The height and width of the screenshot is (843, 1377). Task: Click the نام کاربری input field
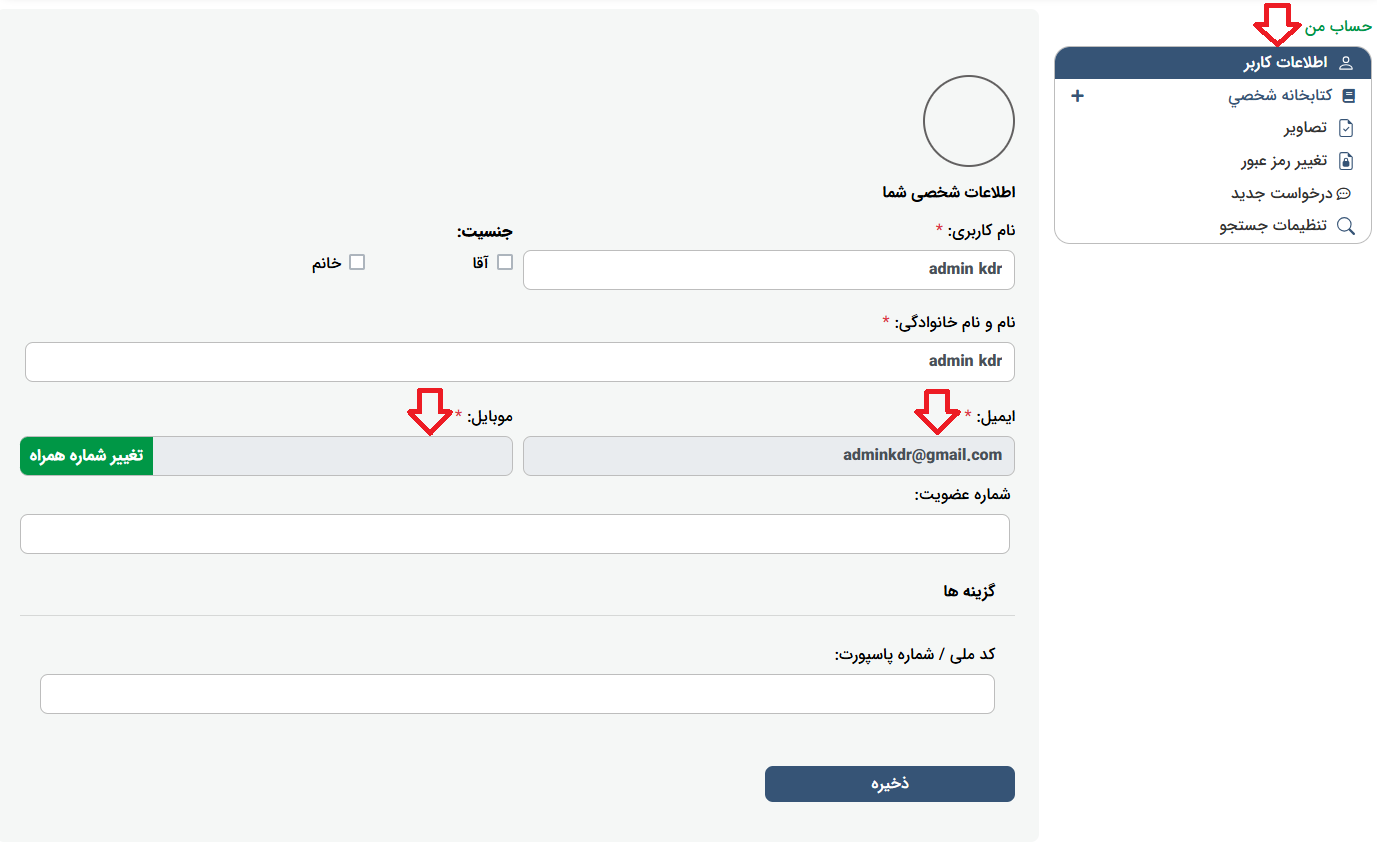[x=769, y=270]
